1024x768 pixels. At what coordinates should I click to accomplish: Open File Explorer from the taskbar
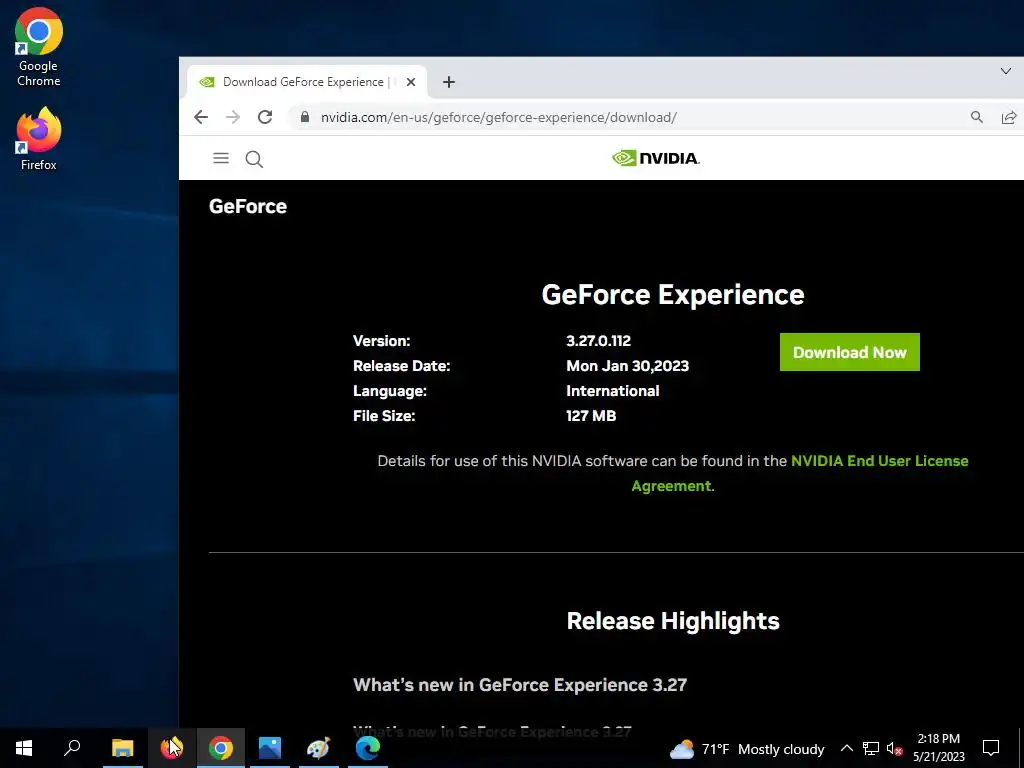click(122, 748)
